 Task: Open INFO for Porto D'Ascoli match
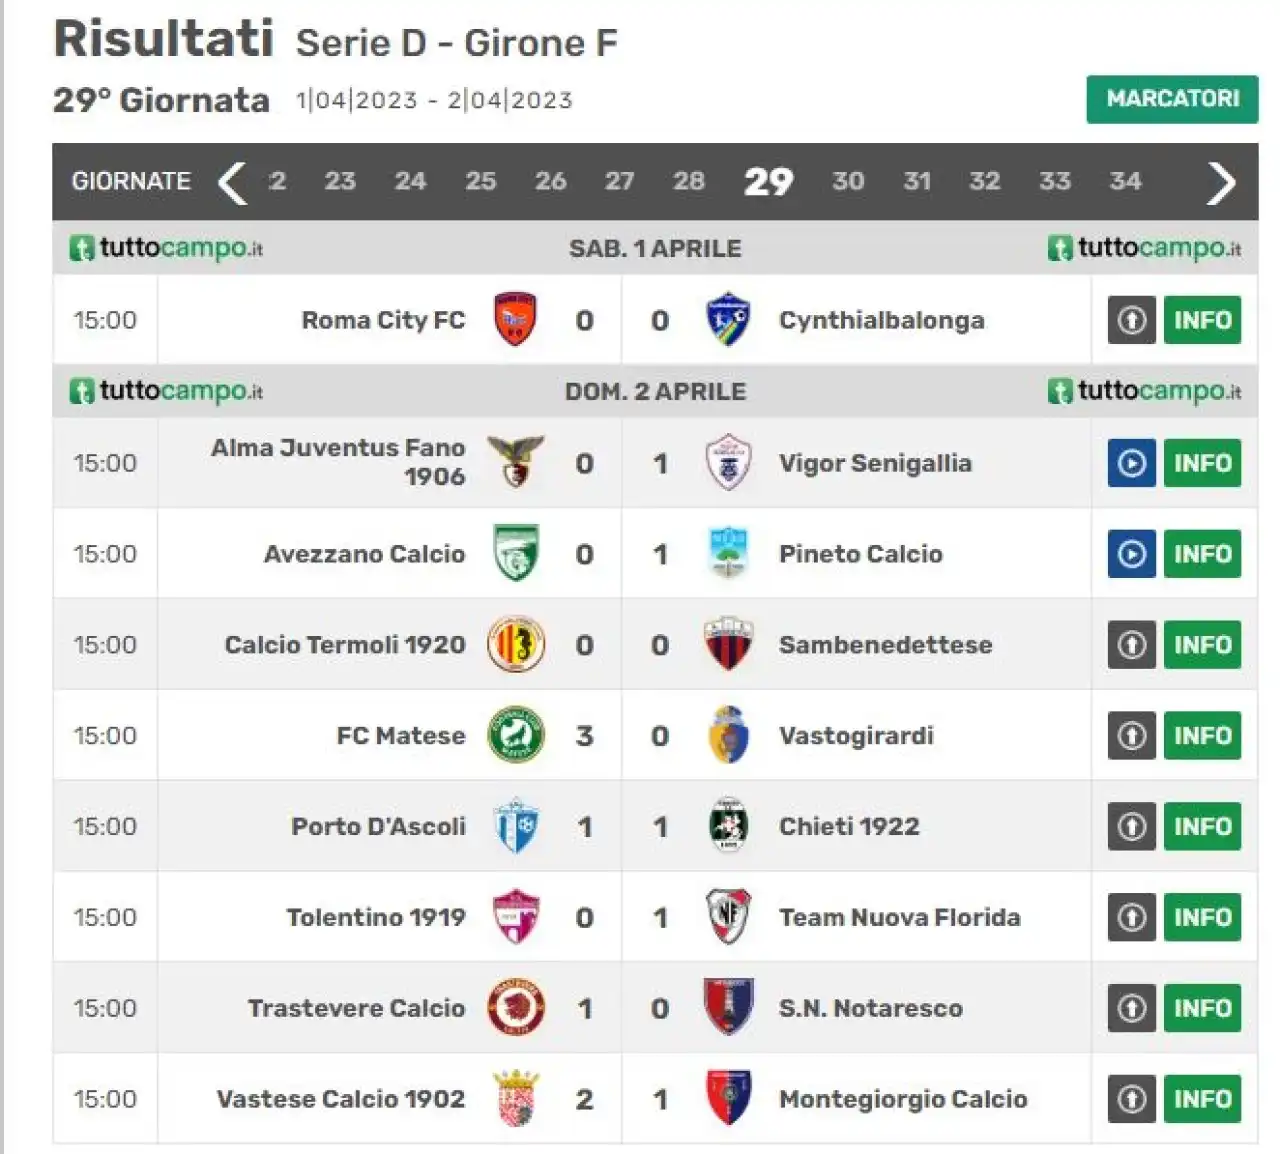pos(1202,827)
